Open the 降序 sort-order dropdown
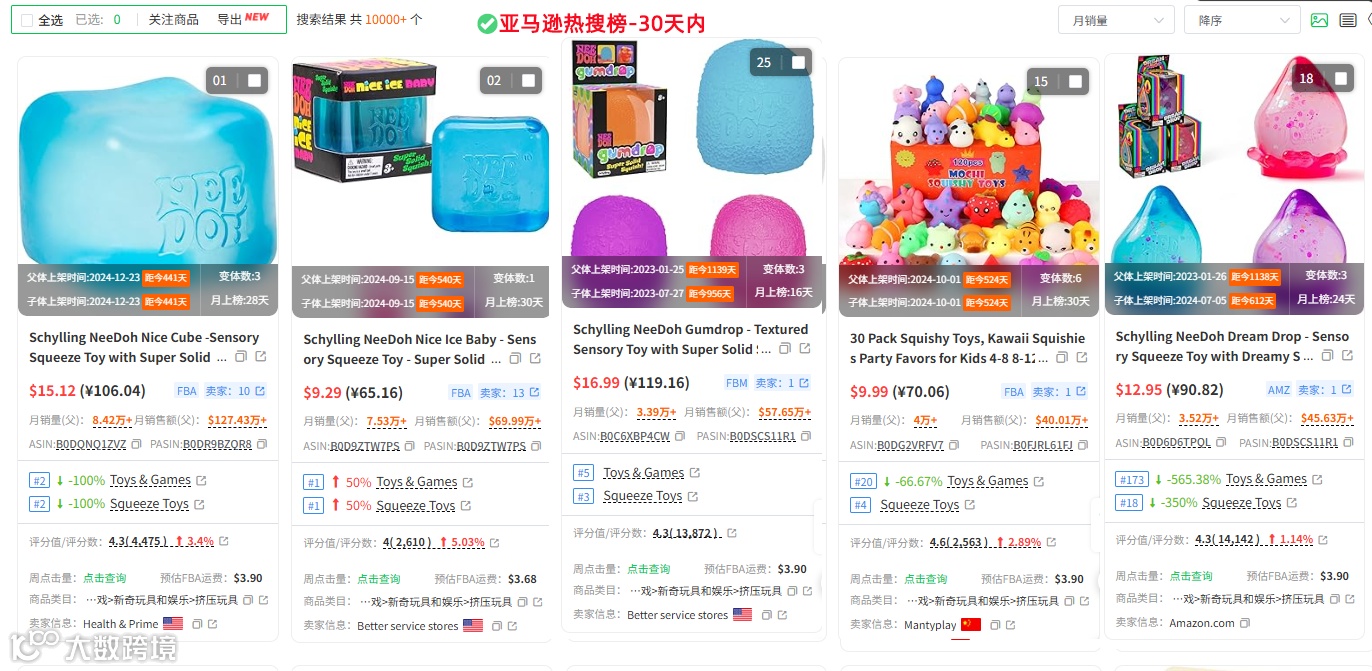This screenshot has width=1372, height=671. [x=1242, y=20]
